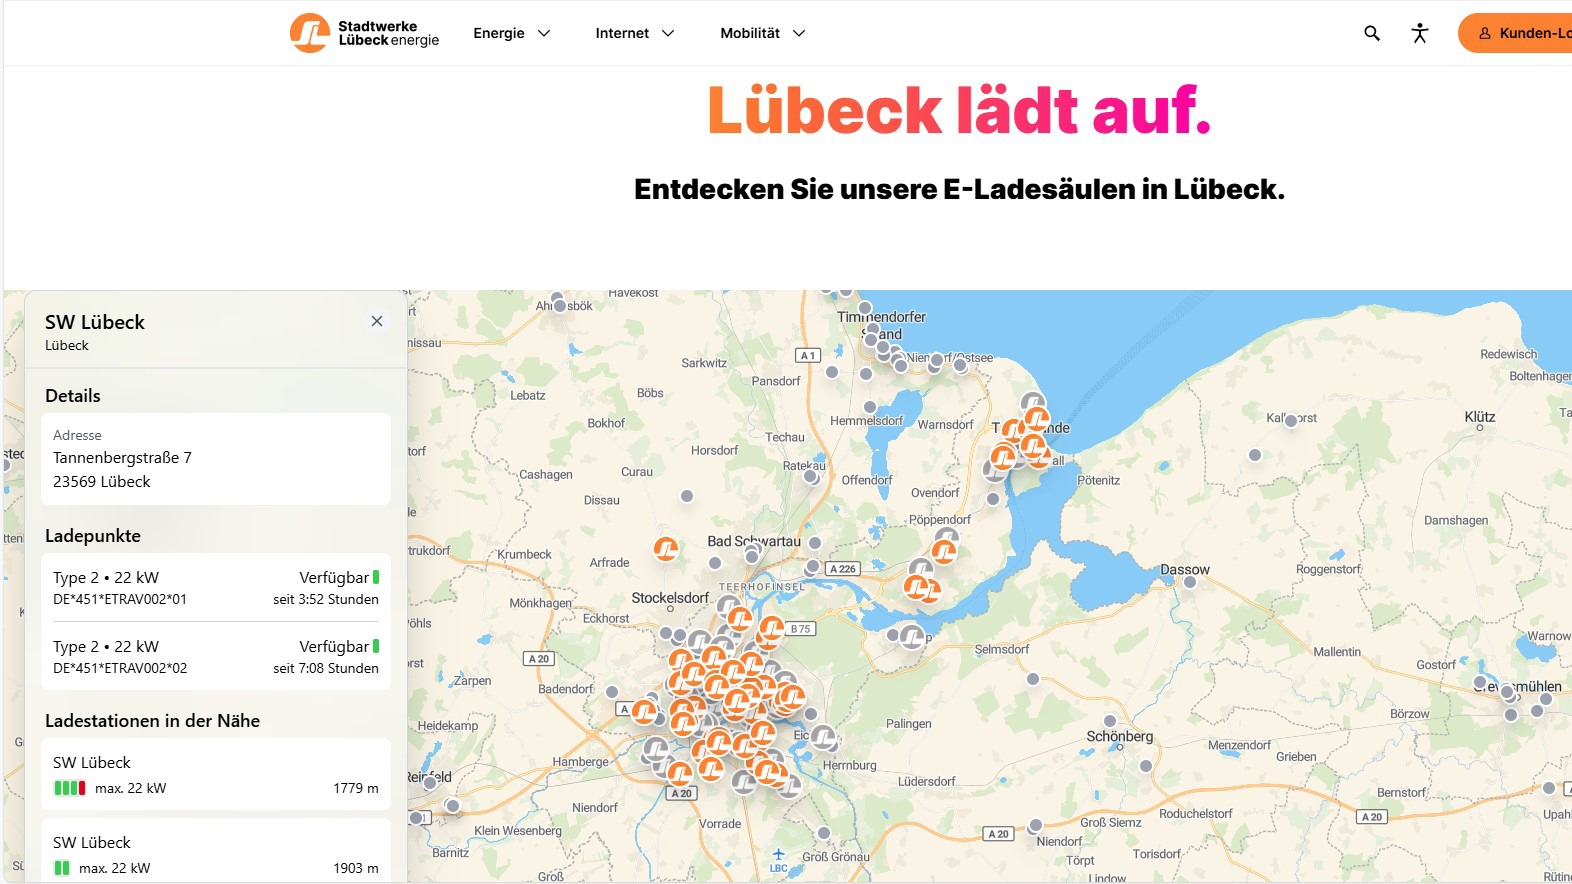The width and height of the screenshot is (1572, 884).
Task: Open the accessibility options icon
Action: point(1420,33)
